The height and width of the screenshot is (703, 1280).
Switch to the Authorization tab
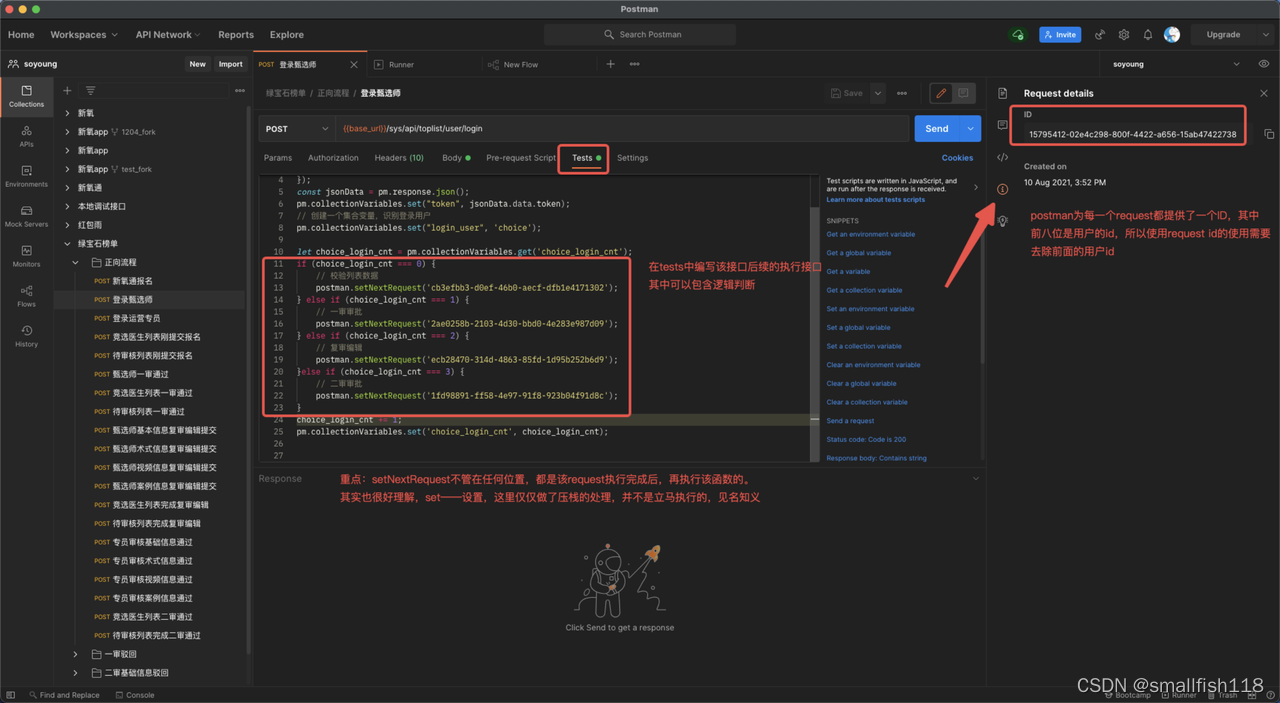tap(333, 158)
